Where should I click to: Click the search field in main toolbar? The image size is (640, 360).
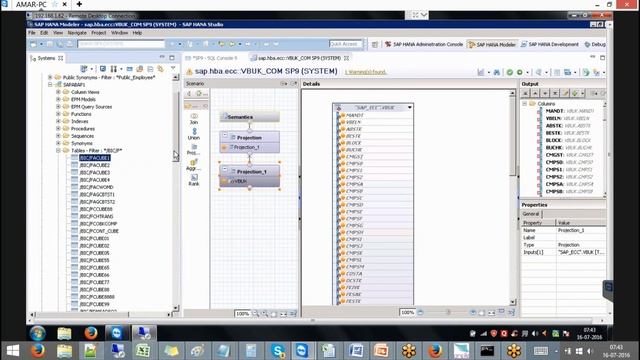121,44
